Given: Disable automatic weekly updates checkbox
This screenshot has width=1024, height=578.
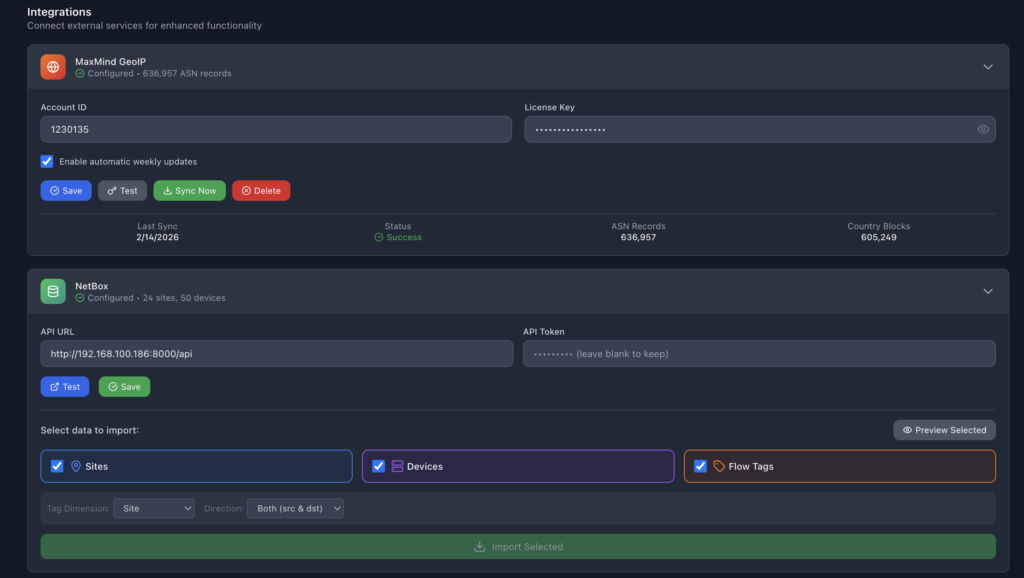Looking at the screenshot, I should coord(47,161).
